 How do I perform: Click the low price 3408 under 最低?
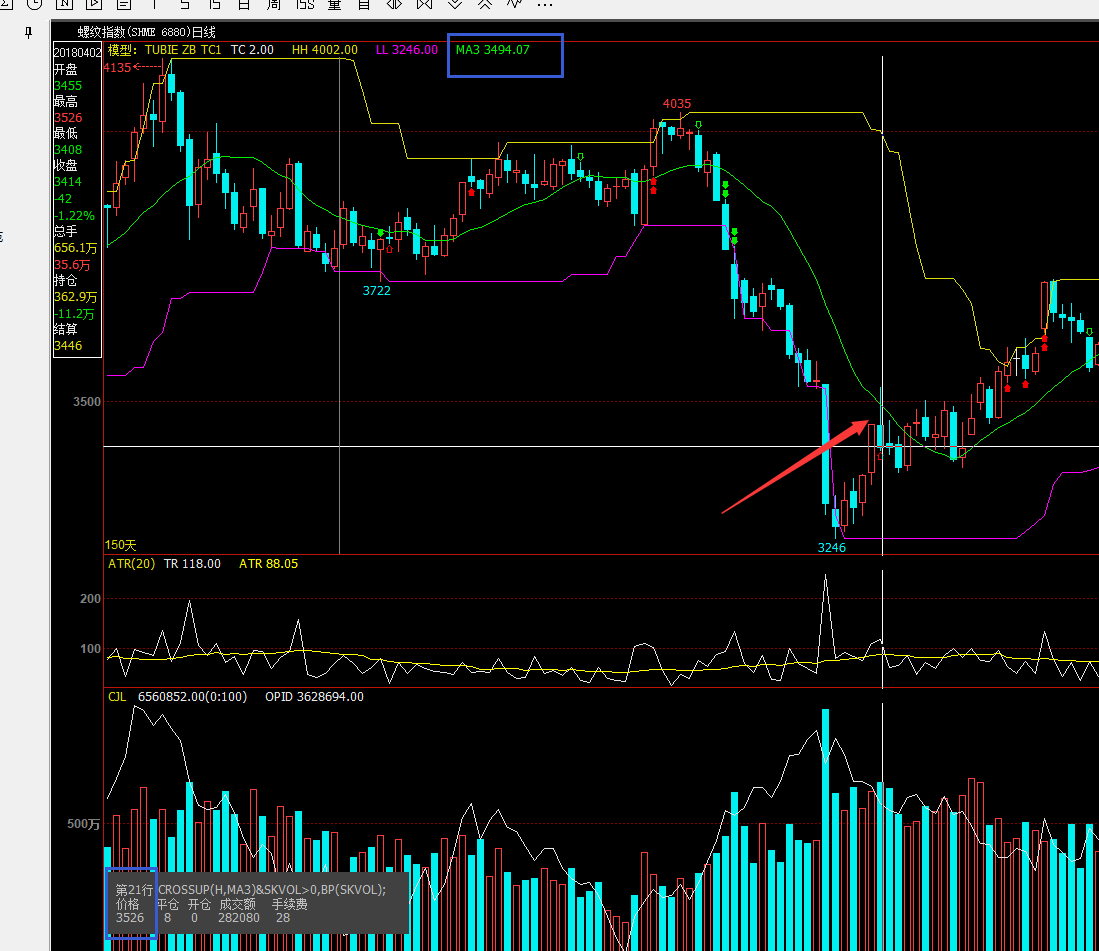pos(68,149)
